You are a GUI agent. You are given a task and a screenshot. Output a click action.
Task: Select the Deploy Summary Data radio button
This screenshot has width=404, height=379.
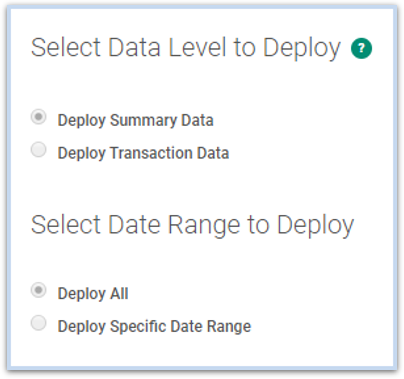(x=39, y=117)
